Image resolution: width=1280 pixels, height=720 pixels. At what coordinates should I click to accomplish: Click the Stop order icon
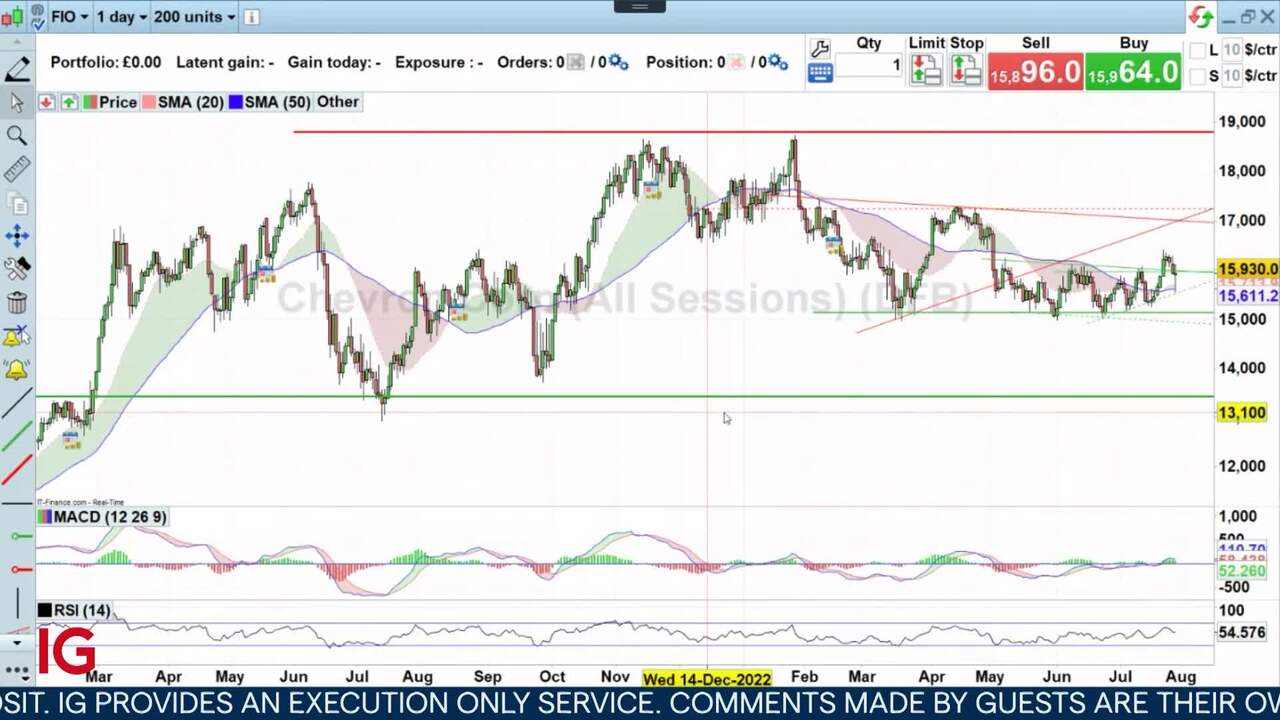(x=966, y=70)
